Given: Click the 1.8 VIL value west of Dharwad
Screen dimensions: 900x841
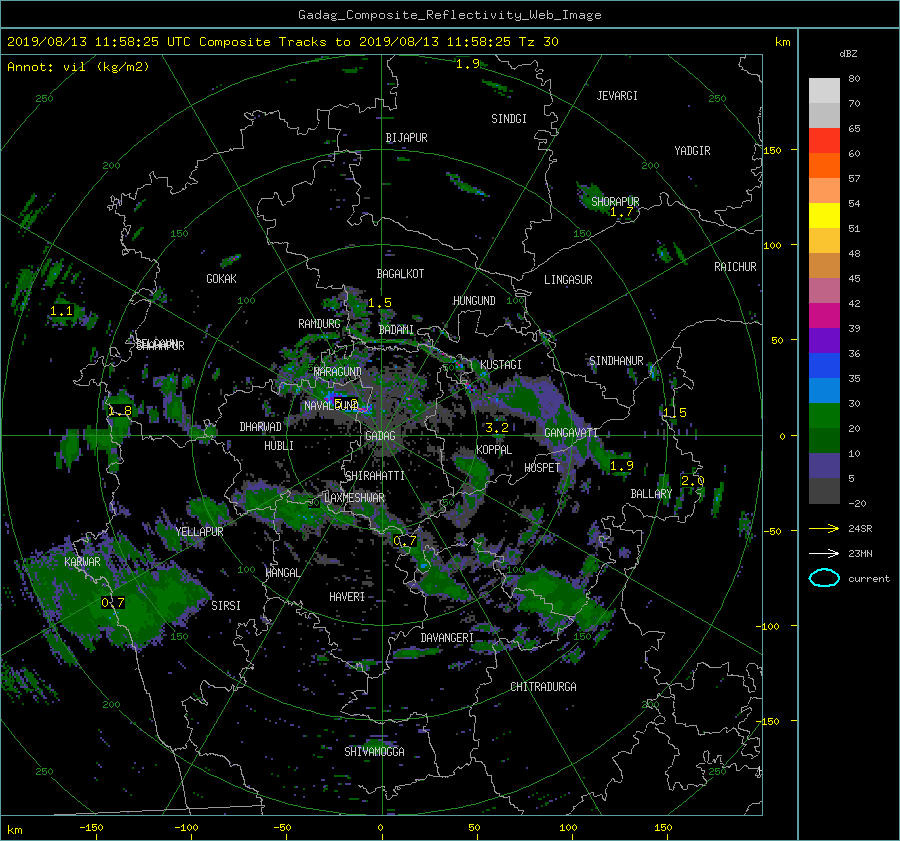Looking at the screenshot, I should 120,411.
